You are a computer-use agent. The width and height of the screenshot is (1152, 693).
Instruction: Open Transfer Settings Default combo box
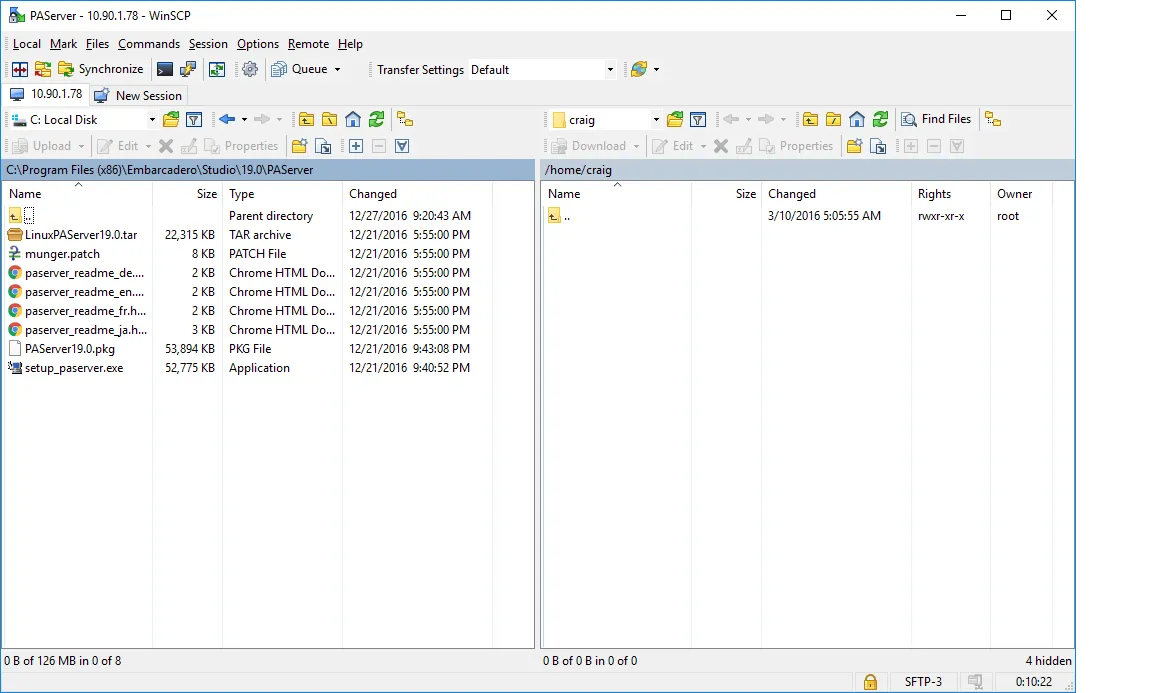tap(542, 70)
